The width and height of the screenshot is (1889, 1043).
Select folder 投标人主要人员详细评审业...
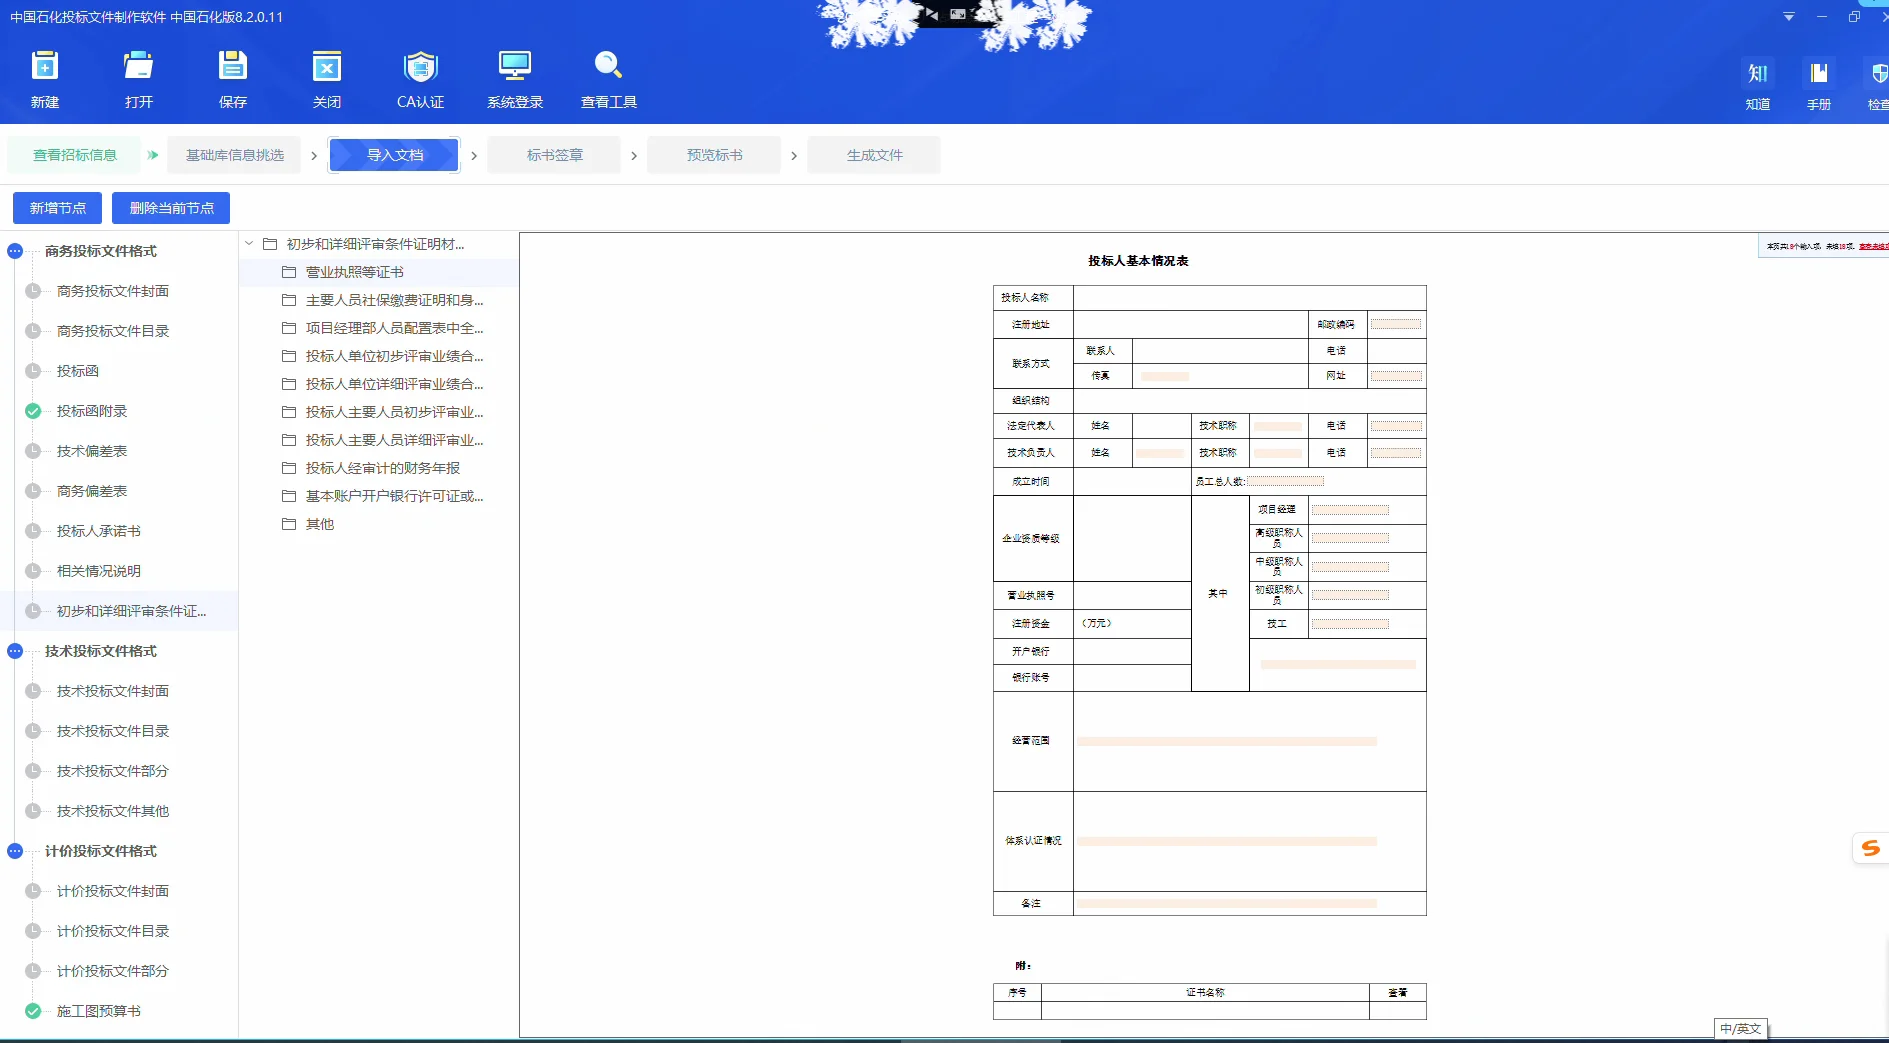[x=394, y=440]
